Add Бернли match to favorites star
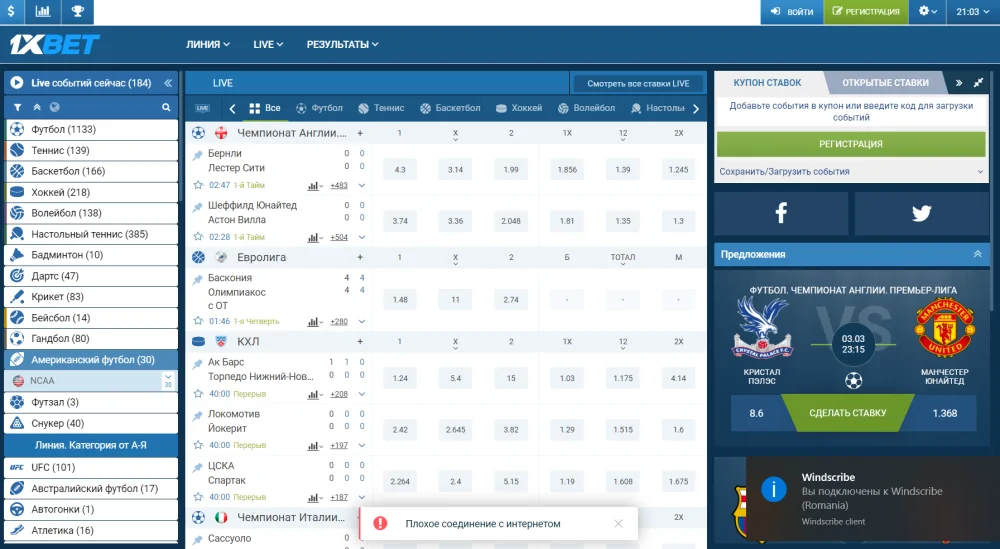This screenshot has width=1000, height=549. (198, 185)
